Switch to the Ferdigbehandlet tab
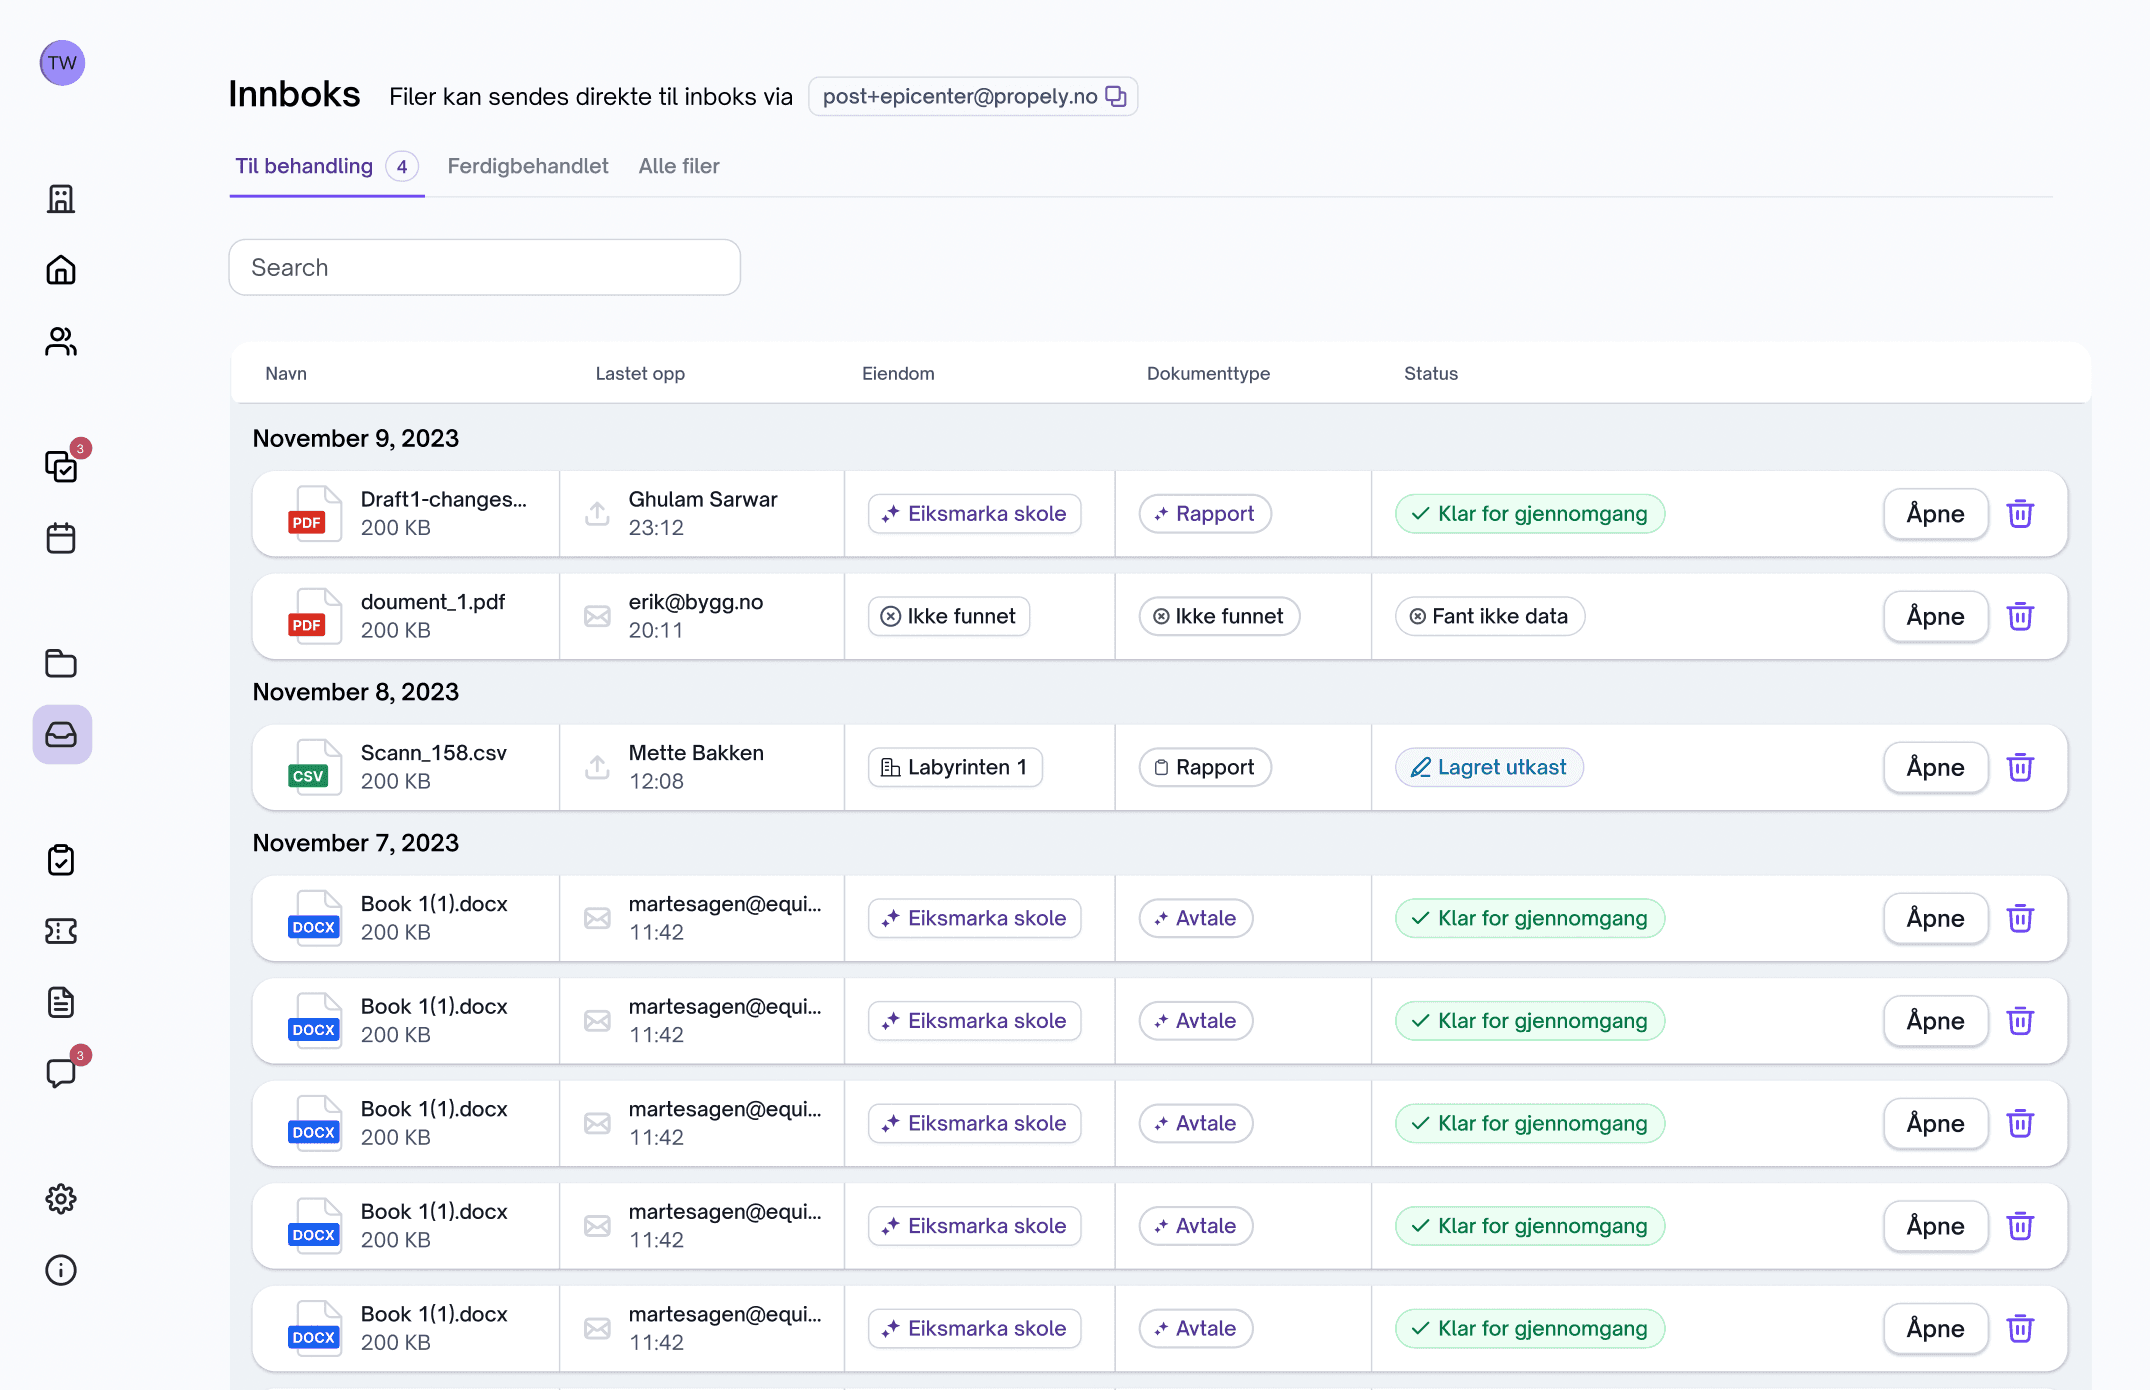The width and height of the screenshot is (2150, 1390). click(528, 166)
